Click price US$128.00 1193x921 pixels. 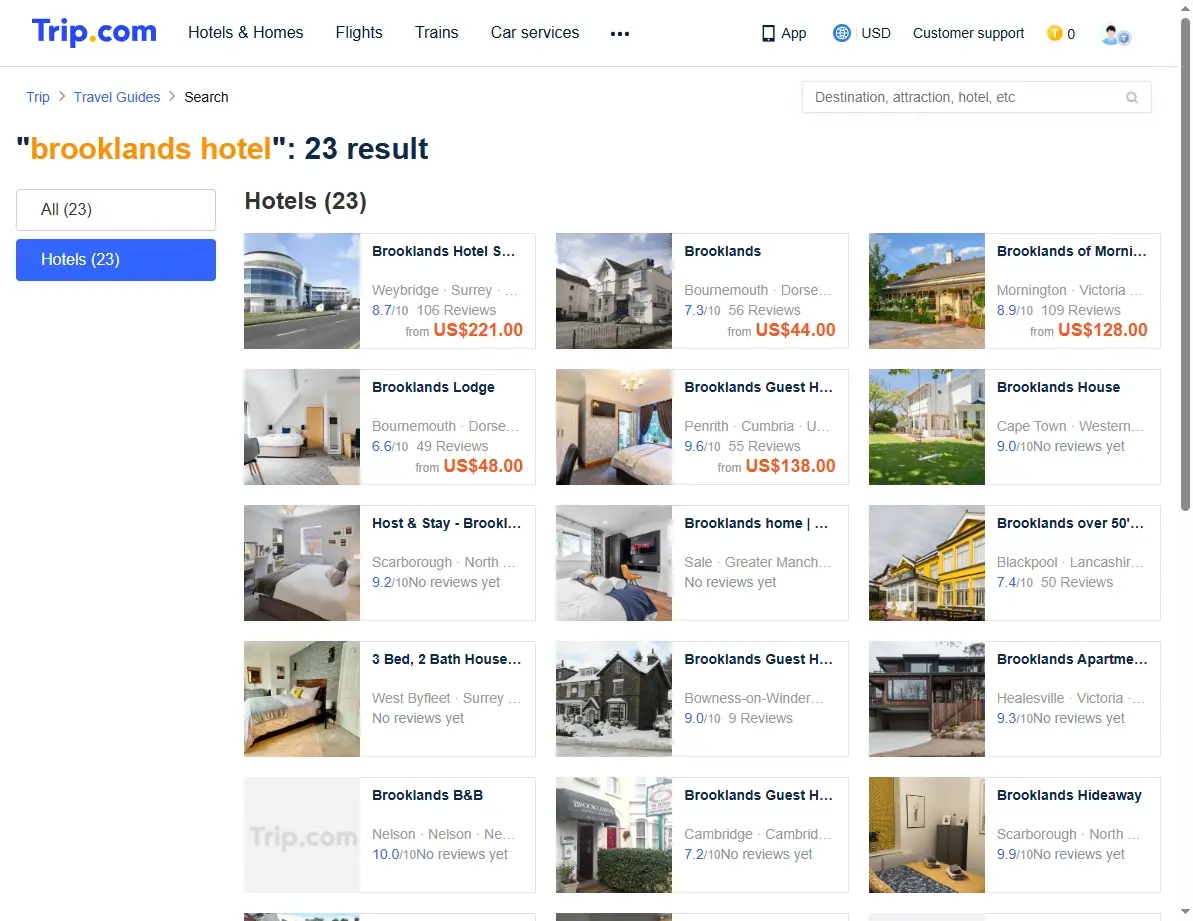1102,330
